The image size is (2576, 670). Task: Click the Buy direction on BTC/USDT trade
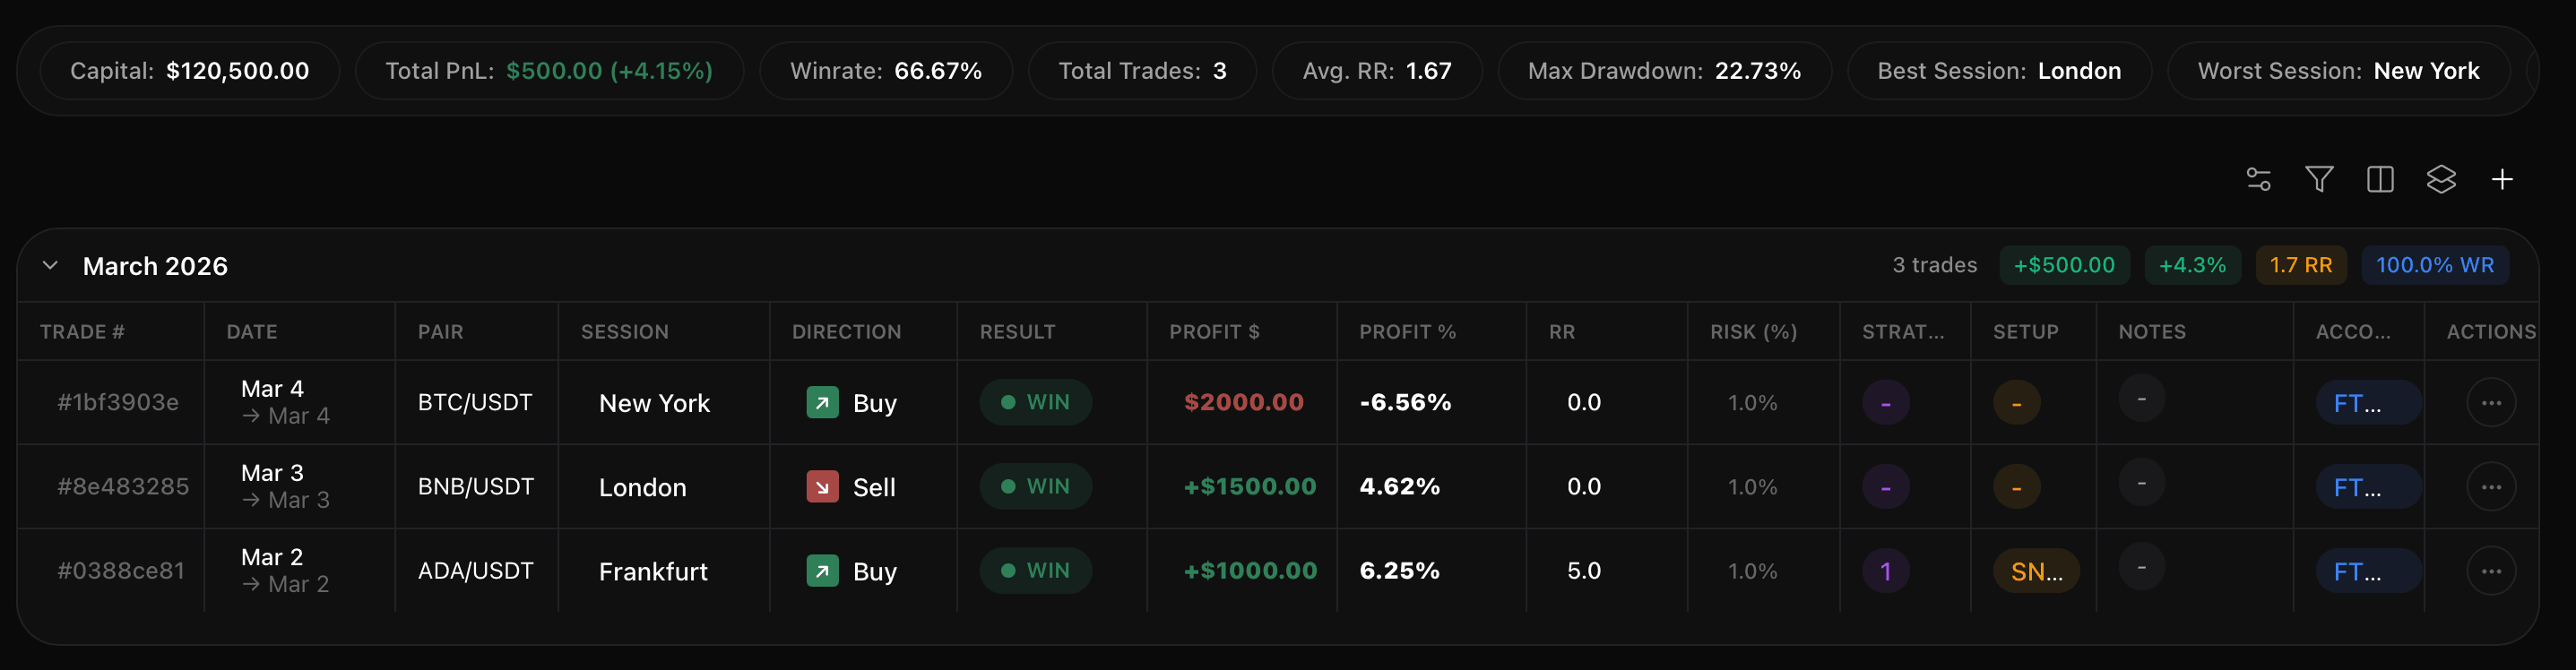(x=852, y=403)
